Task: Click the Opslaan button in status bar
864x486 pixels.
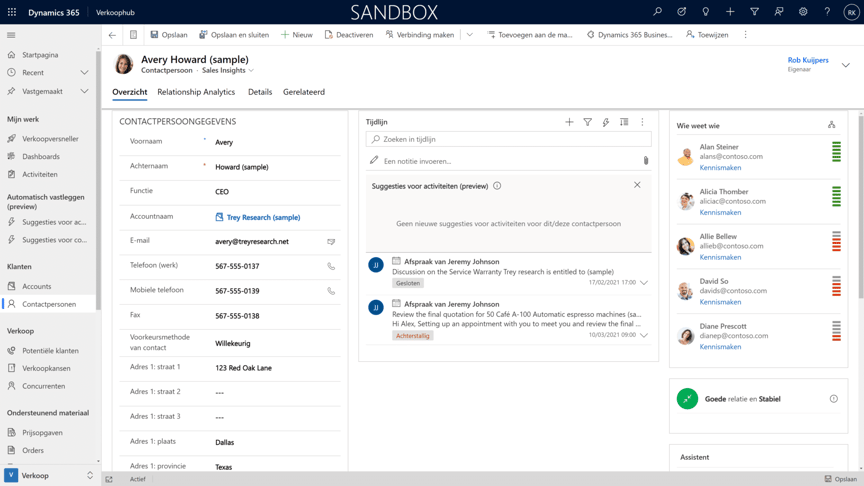Action: (840, 479)
